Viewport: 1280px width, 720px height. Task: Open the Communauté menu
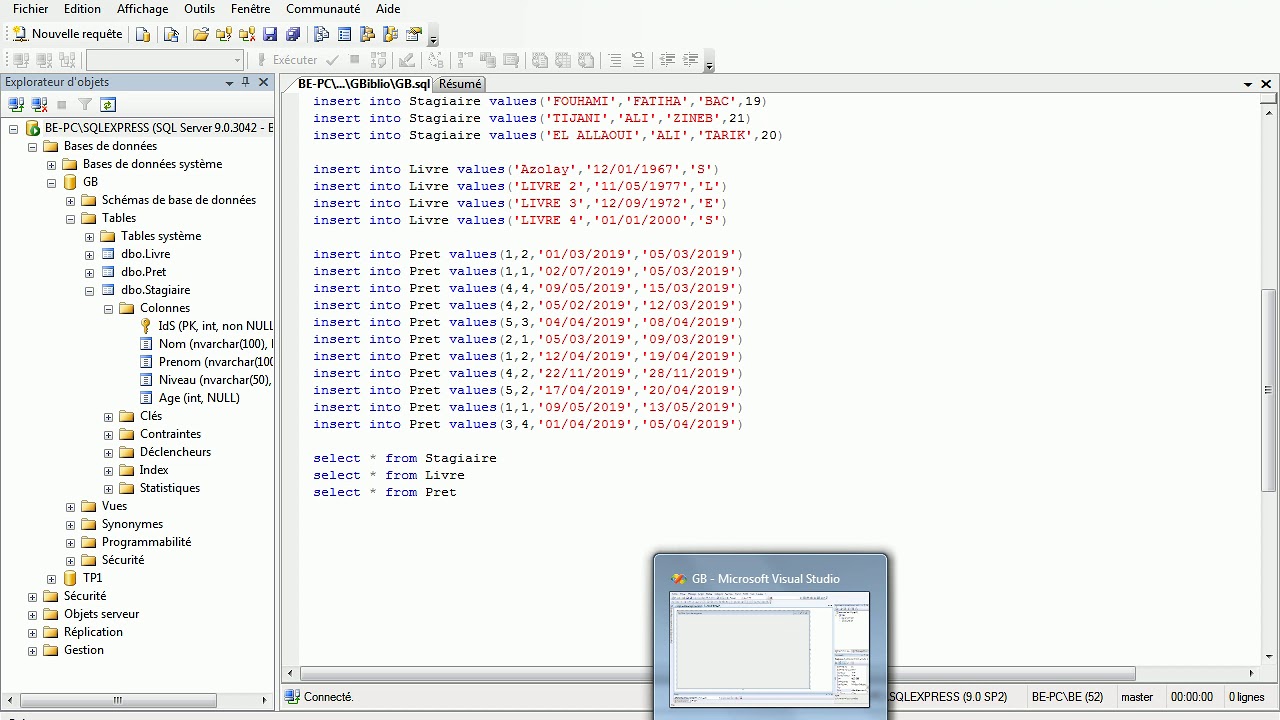(x=323, y=9)
